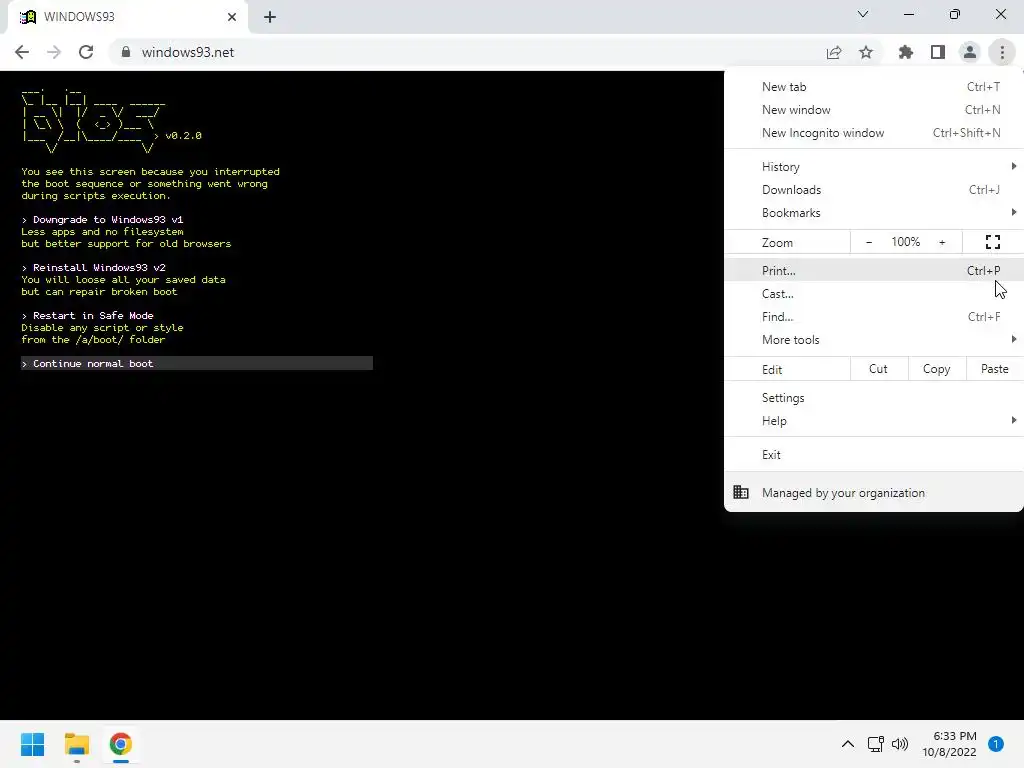Image resolution: width=1024 pixels, height=768 pixels.
Task: Choose Exit from the menu
Action: pyautogui.click(x=874, y=455)
